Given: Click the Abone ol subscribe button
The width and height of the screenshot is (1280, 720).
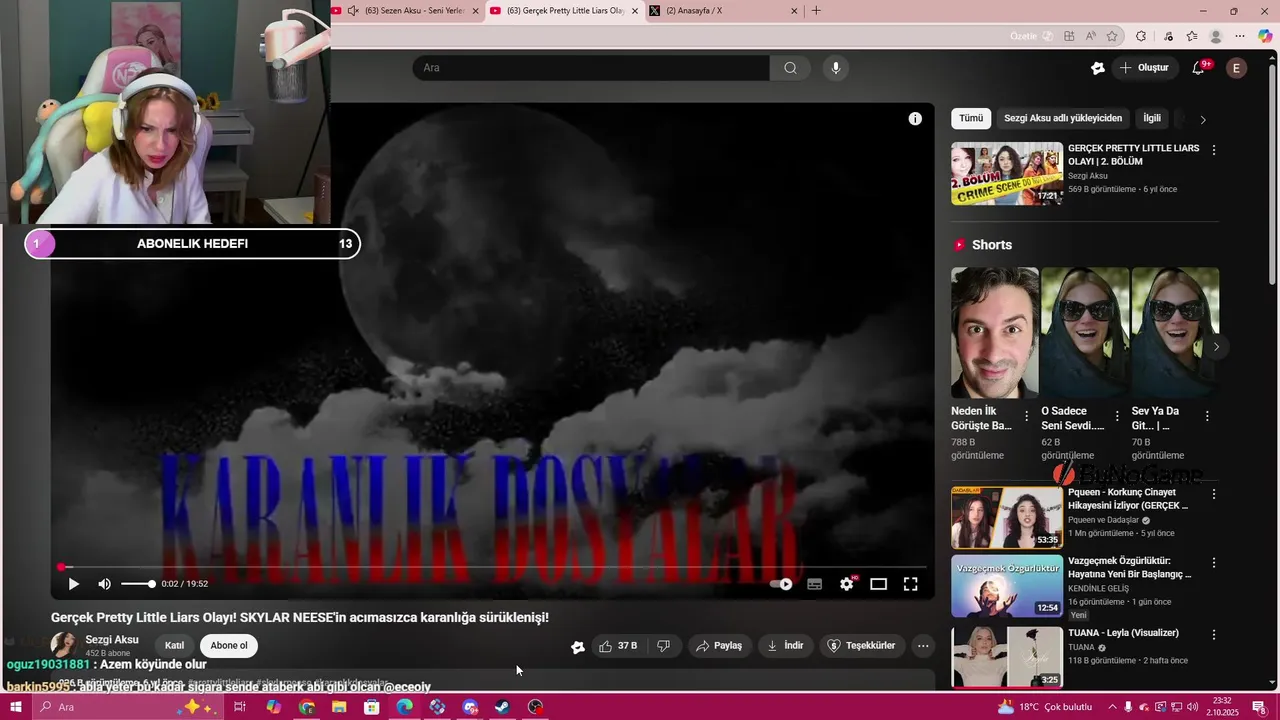Looking at the screenshot, I should click(229, 646).
